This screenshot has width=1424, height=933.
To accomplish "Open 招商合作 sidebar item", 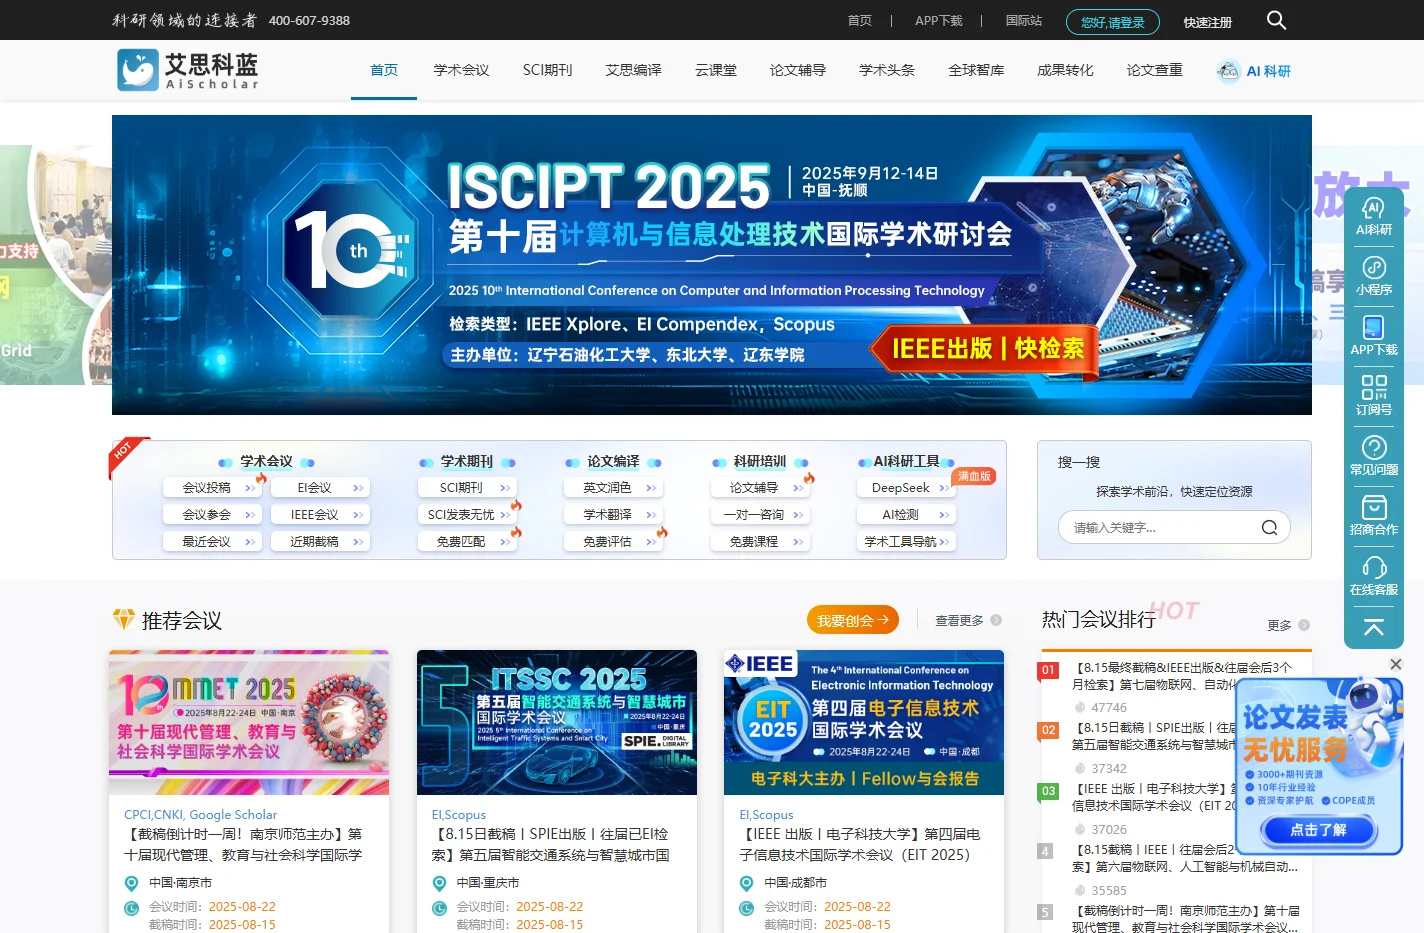I will (x=1374, y=517).
